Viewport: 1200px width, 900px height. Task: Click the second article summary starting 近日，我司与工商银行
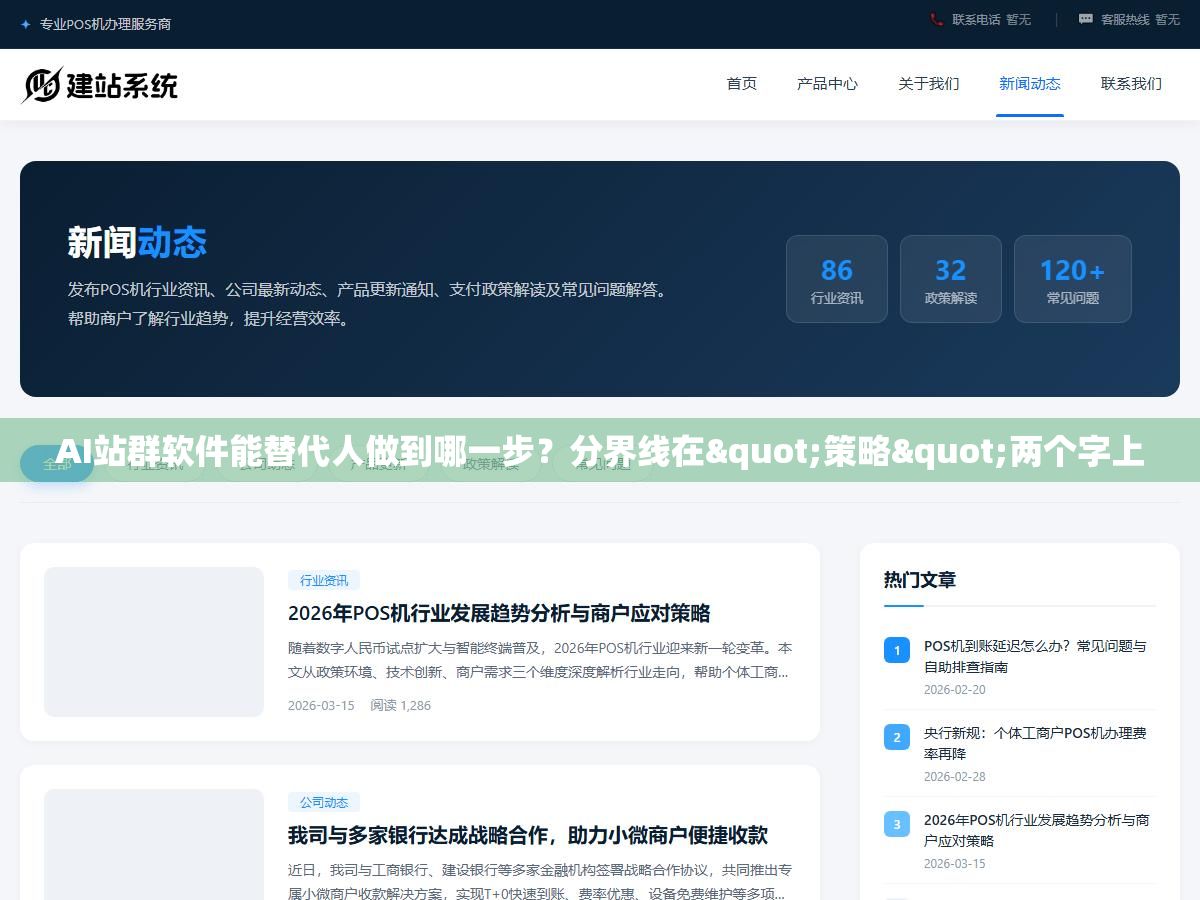click(540, 882)
